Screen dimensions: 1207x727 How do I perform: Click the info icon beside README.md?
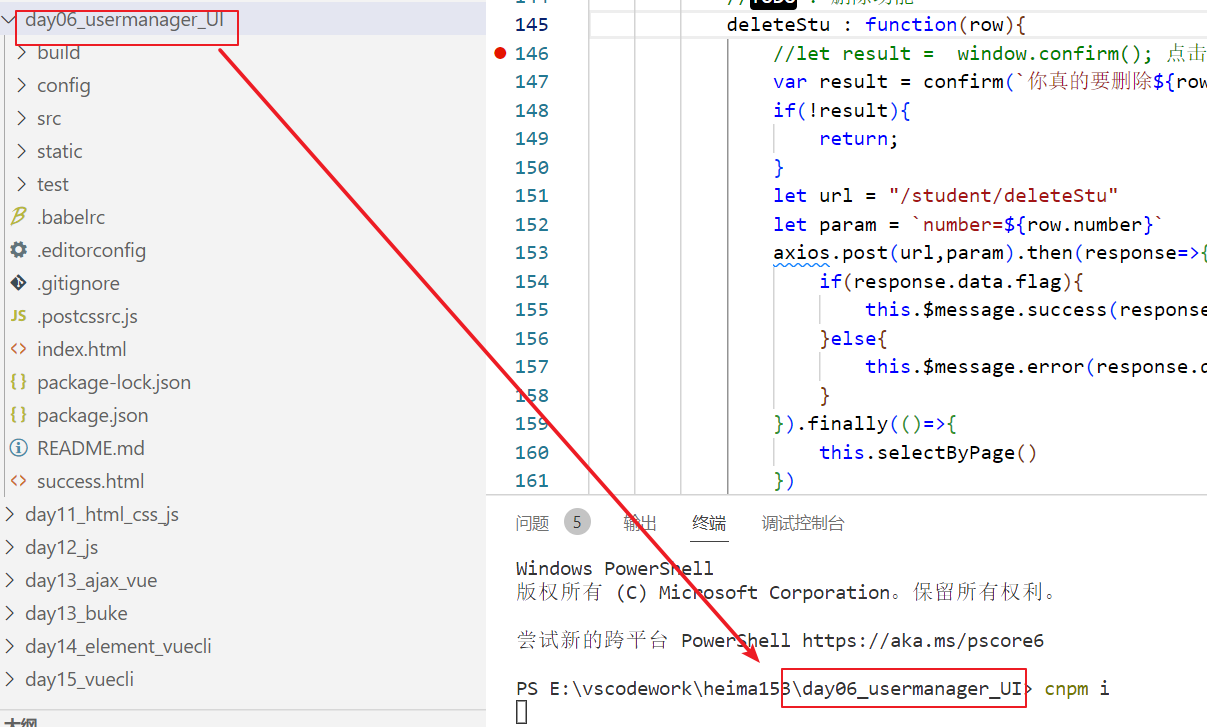pyautogui.click(x=18, y=448)
